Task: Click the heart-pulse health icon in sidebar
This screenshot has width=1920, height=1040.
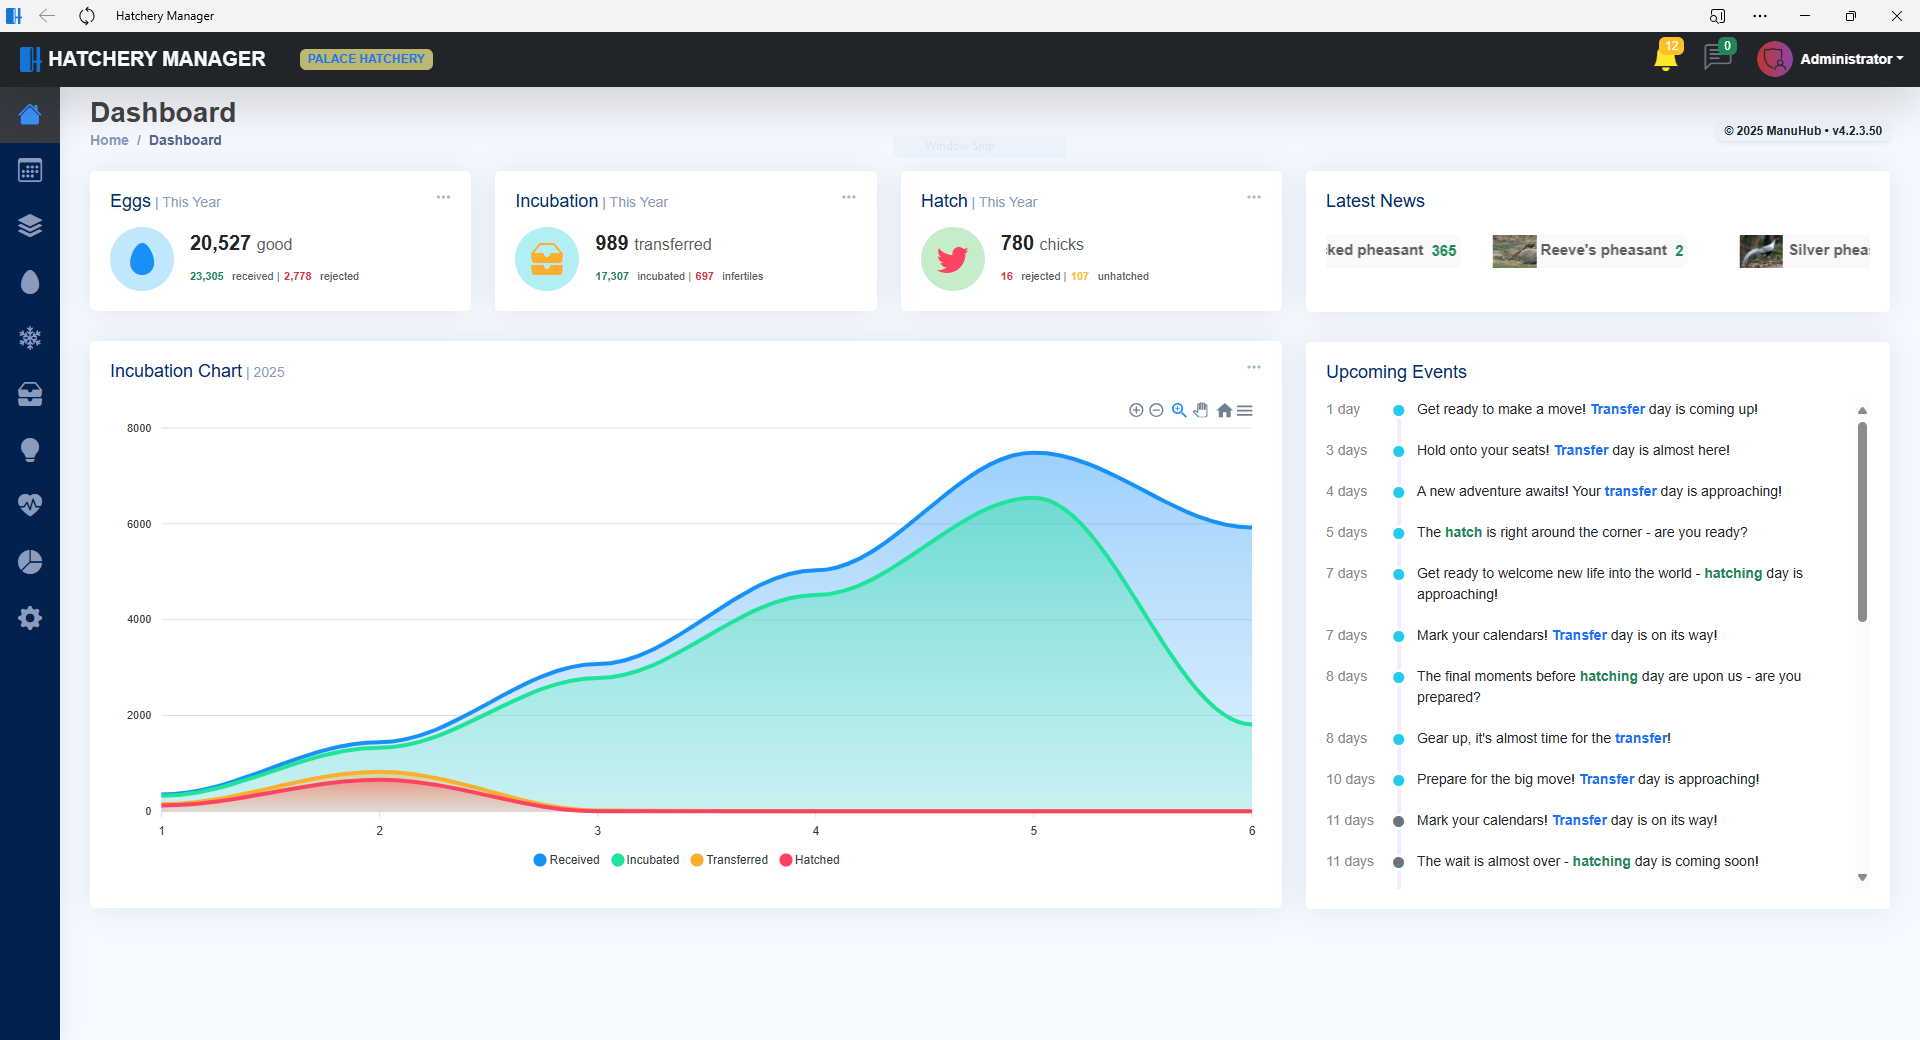Action: tap(30, 505)
